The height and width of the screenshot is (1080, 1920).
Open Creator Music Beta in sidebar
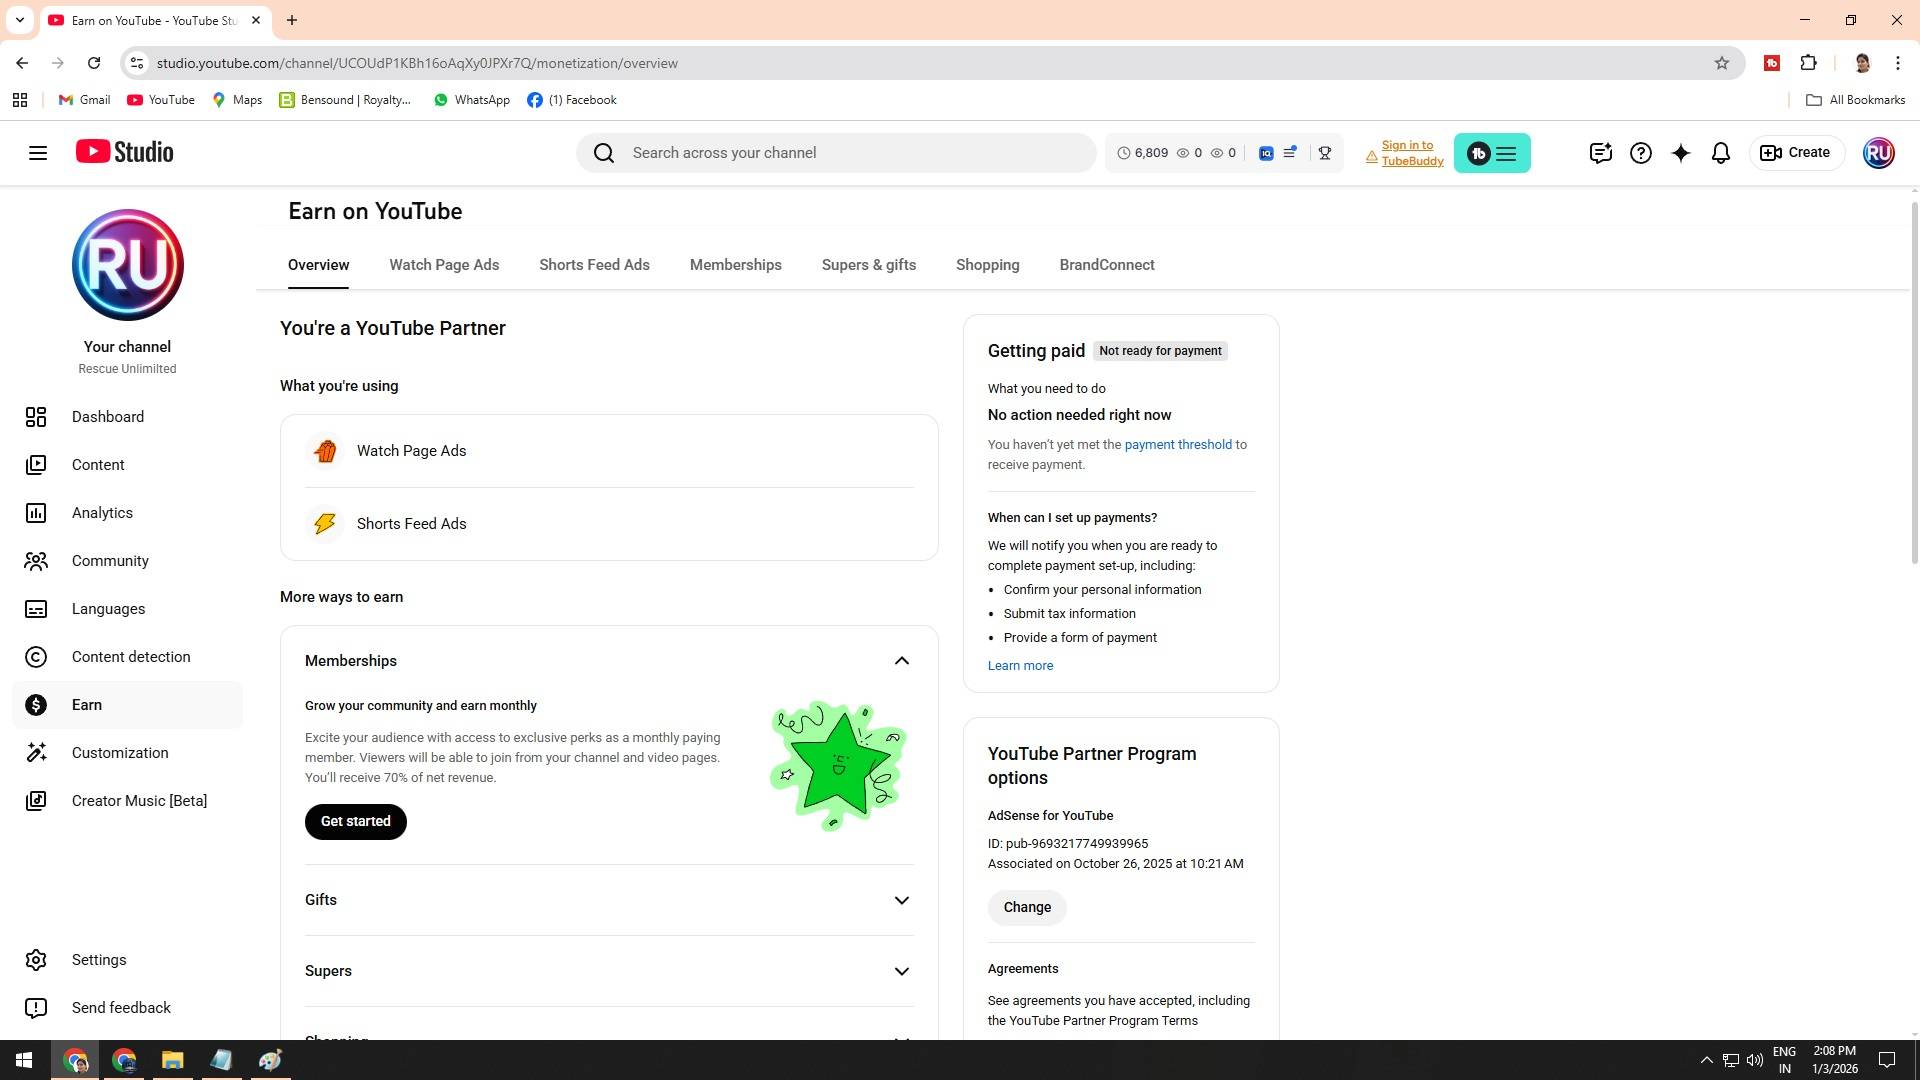point(138,801)
